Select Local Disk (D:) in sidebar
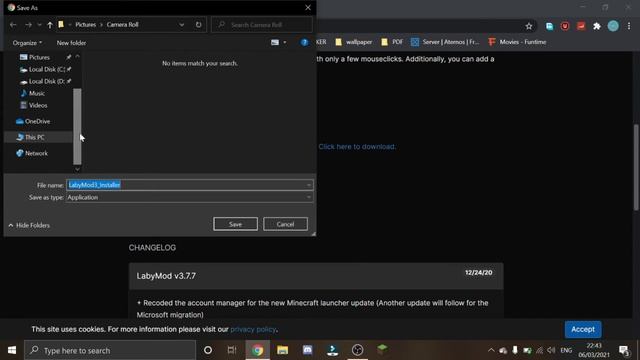This screenshot has width=640, height=360. point(46,81)
